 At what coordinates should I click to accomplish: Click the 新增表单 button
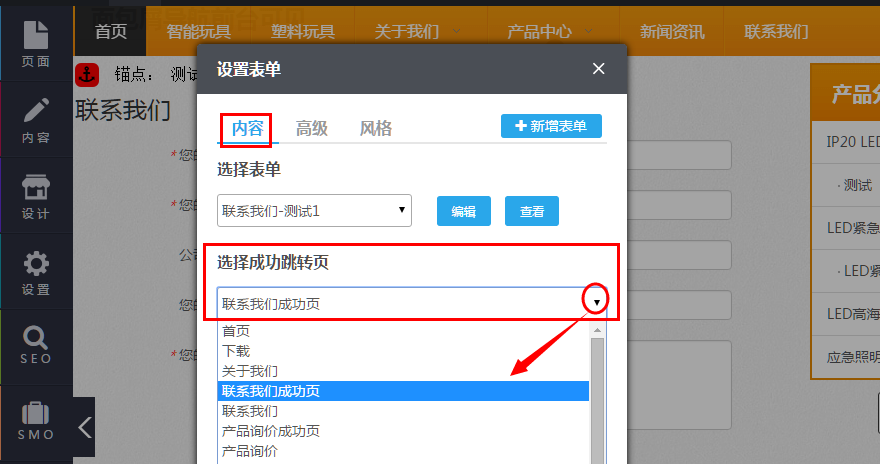551,126
